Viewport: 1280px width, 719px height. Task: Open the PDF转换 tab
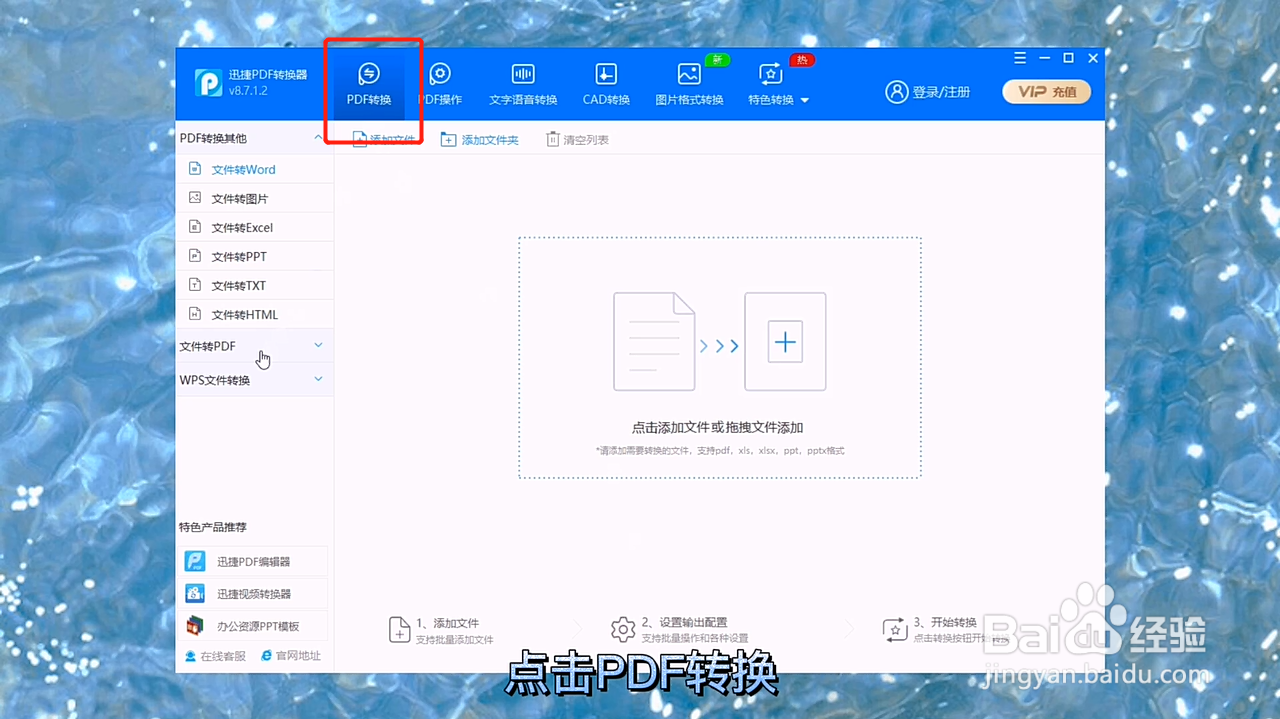[x=369, y=84]
